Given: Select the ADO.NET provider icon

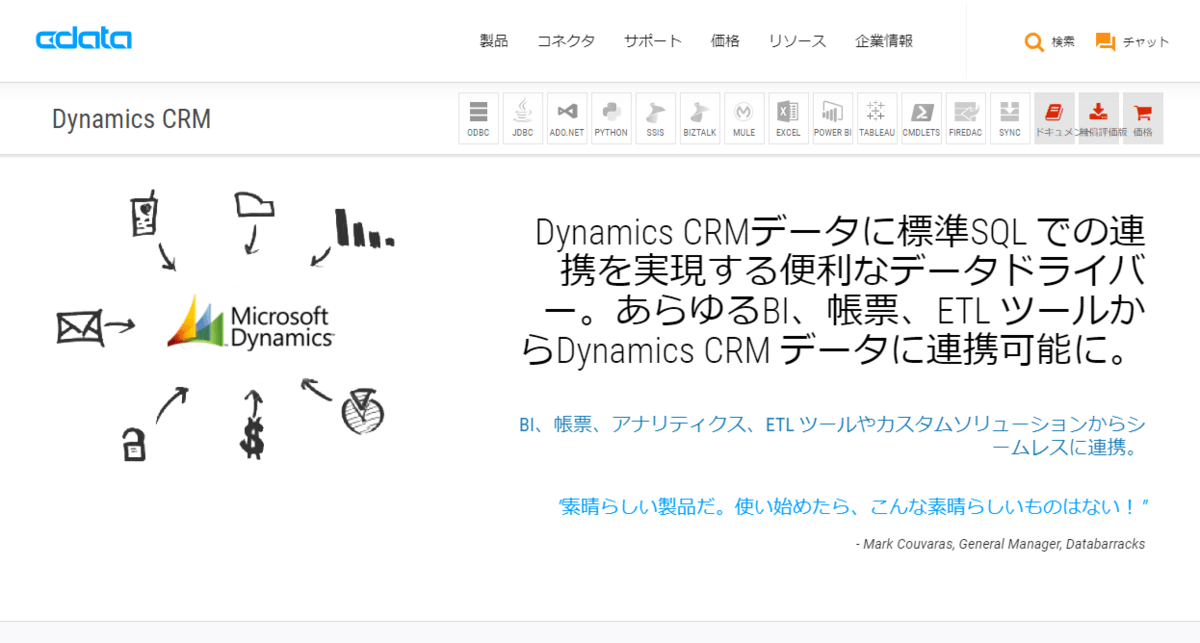Looking at the screenshot, I should click(567, 118).
